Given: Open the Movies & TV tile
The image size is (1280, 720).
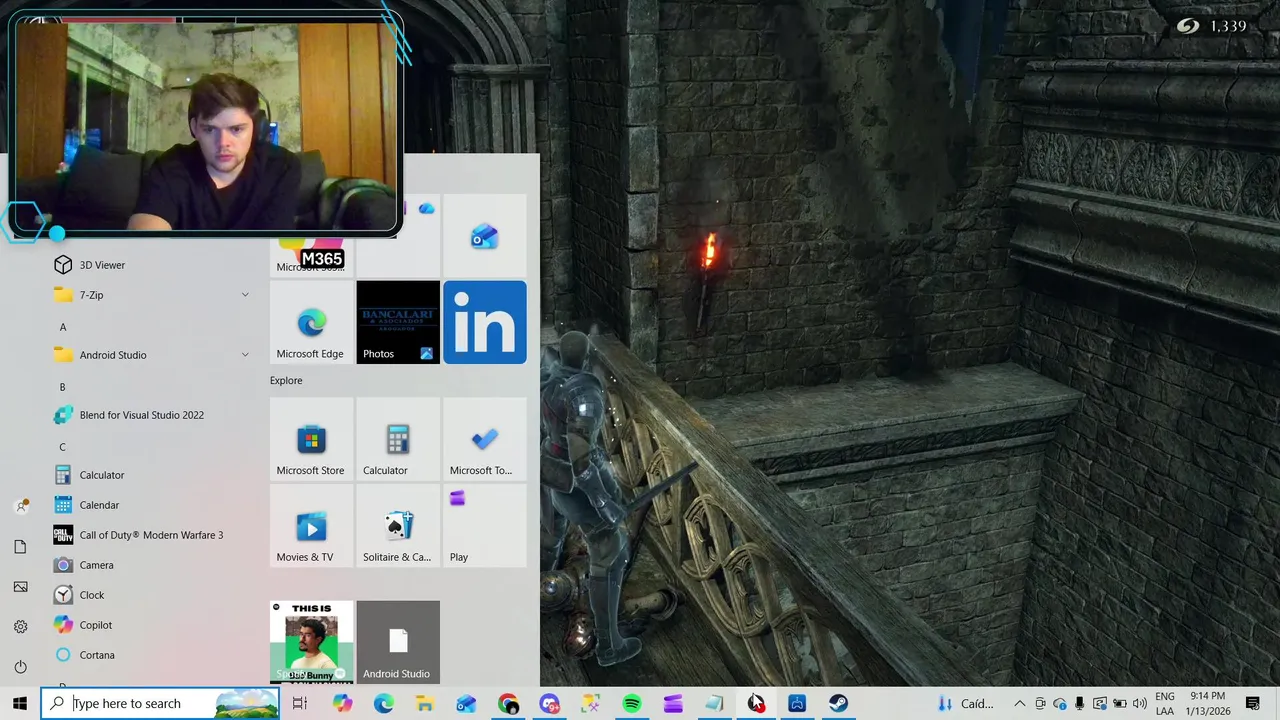Looking at the screenshot, I should click(x=311, y=526).
